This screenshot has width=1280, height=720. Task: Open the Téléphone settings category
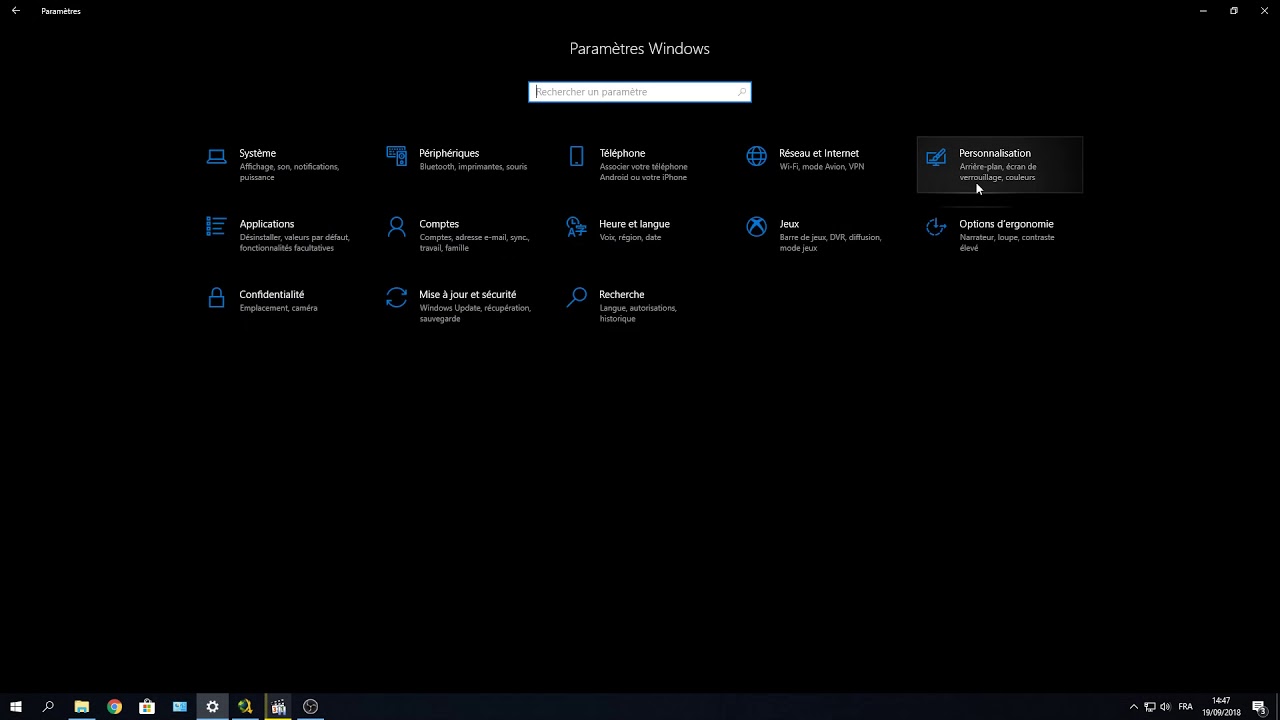coord(641,165)
